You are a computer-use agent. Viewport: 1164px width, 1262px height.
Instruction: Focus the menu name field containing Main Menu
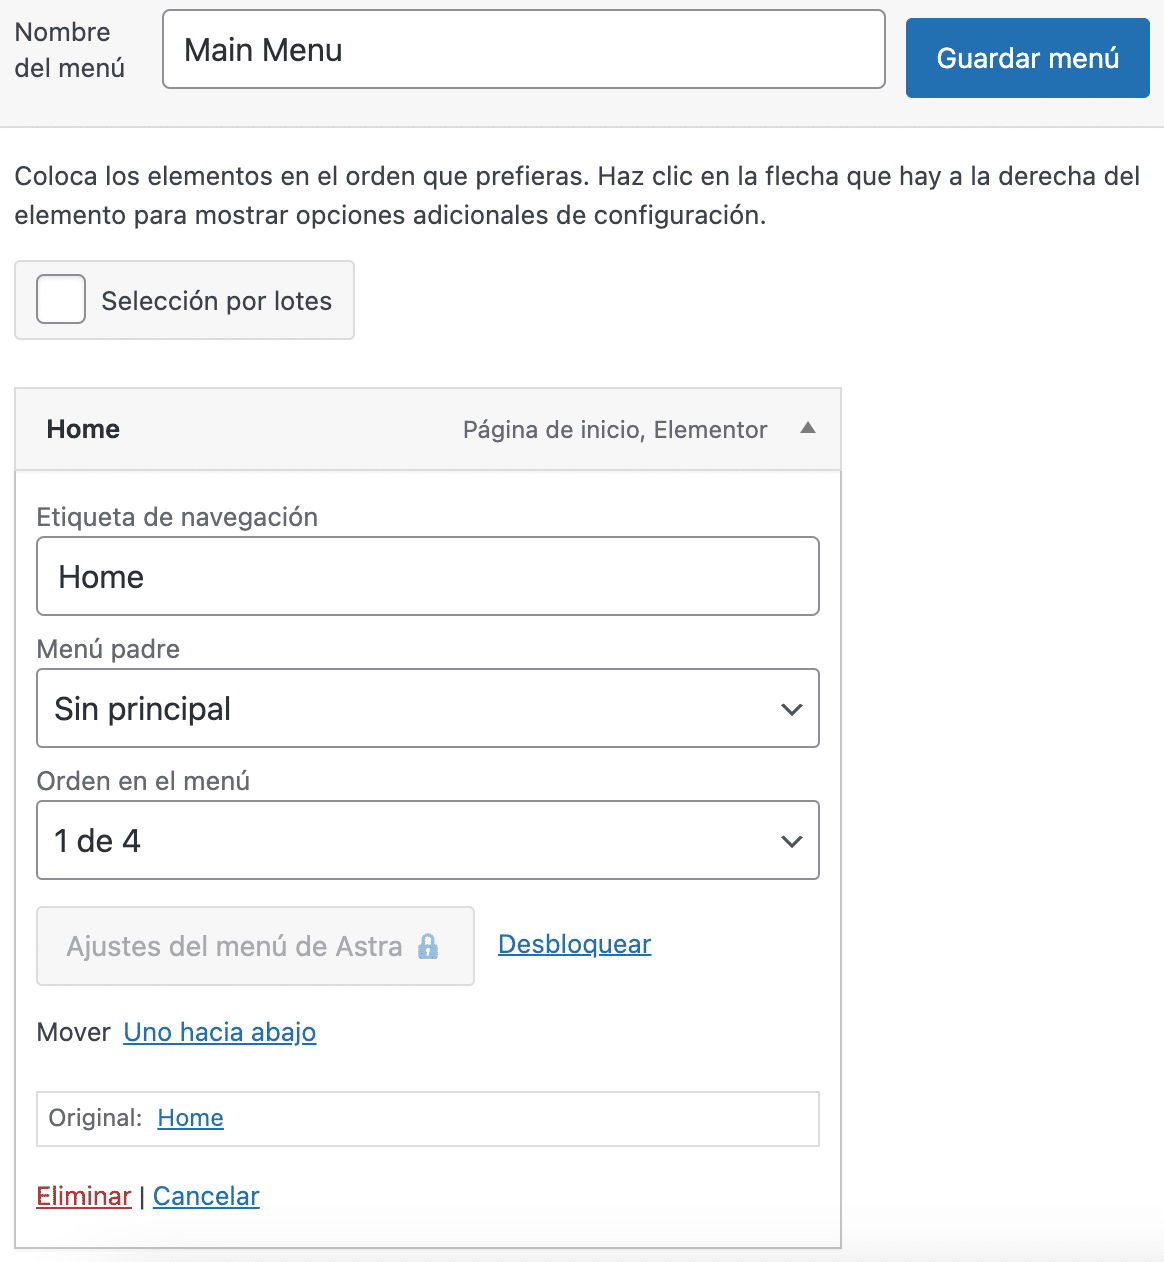(x=523, y=50)
